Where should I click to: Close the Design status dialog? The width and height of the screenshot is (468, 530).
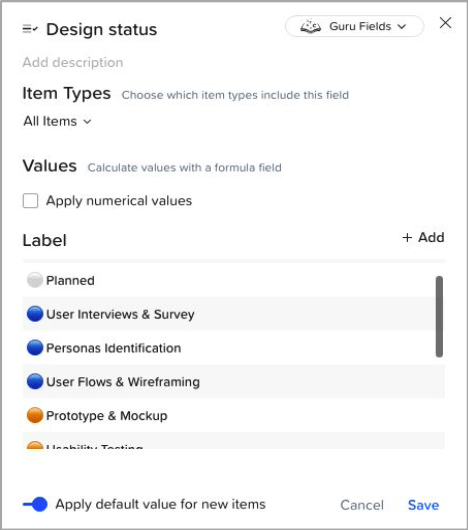(x=445, y=23)
